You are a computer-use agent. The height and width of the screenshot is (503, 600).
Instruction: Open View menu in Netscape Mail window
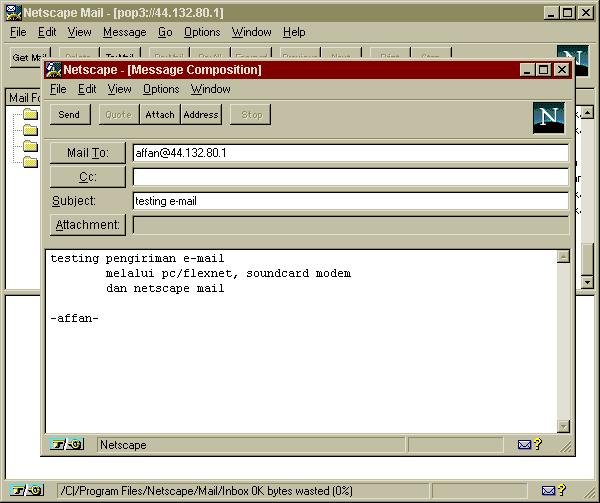click(x=80, y=32)
